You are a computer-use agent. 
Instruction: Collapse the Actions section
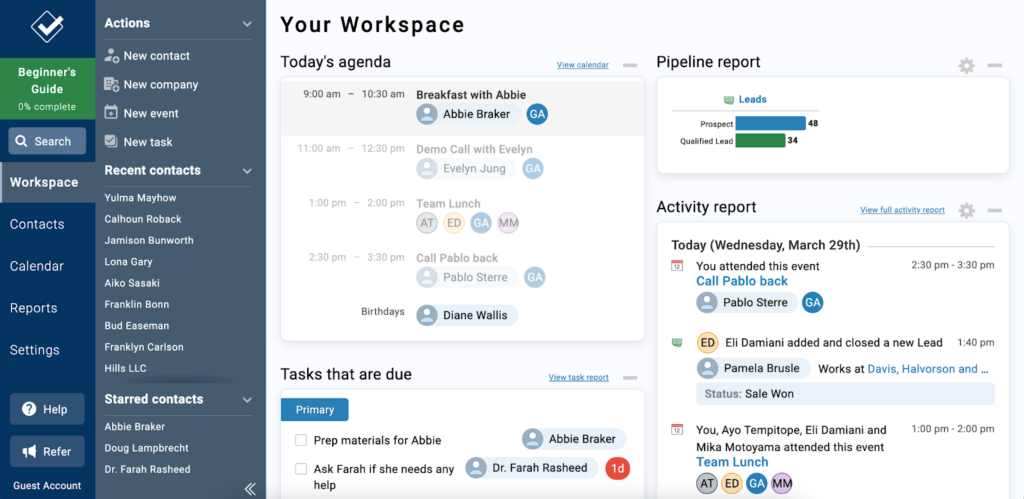tap(247, 24)
